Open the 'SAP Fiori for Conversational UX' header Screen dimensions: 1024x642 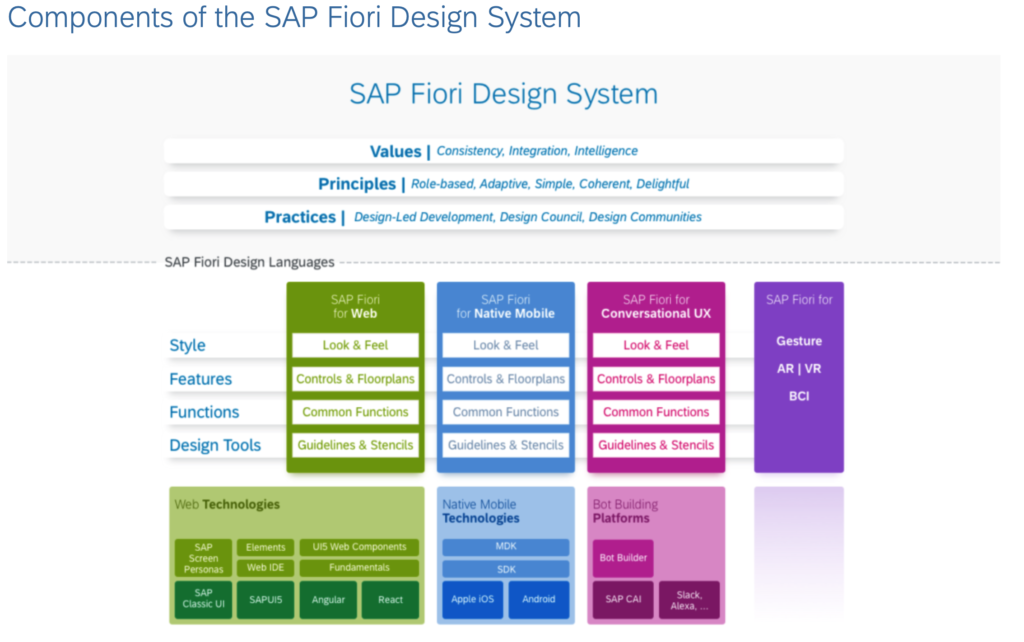(656, 306)
